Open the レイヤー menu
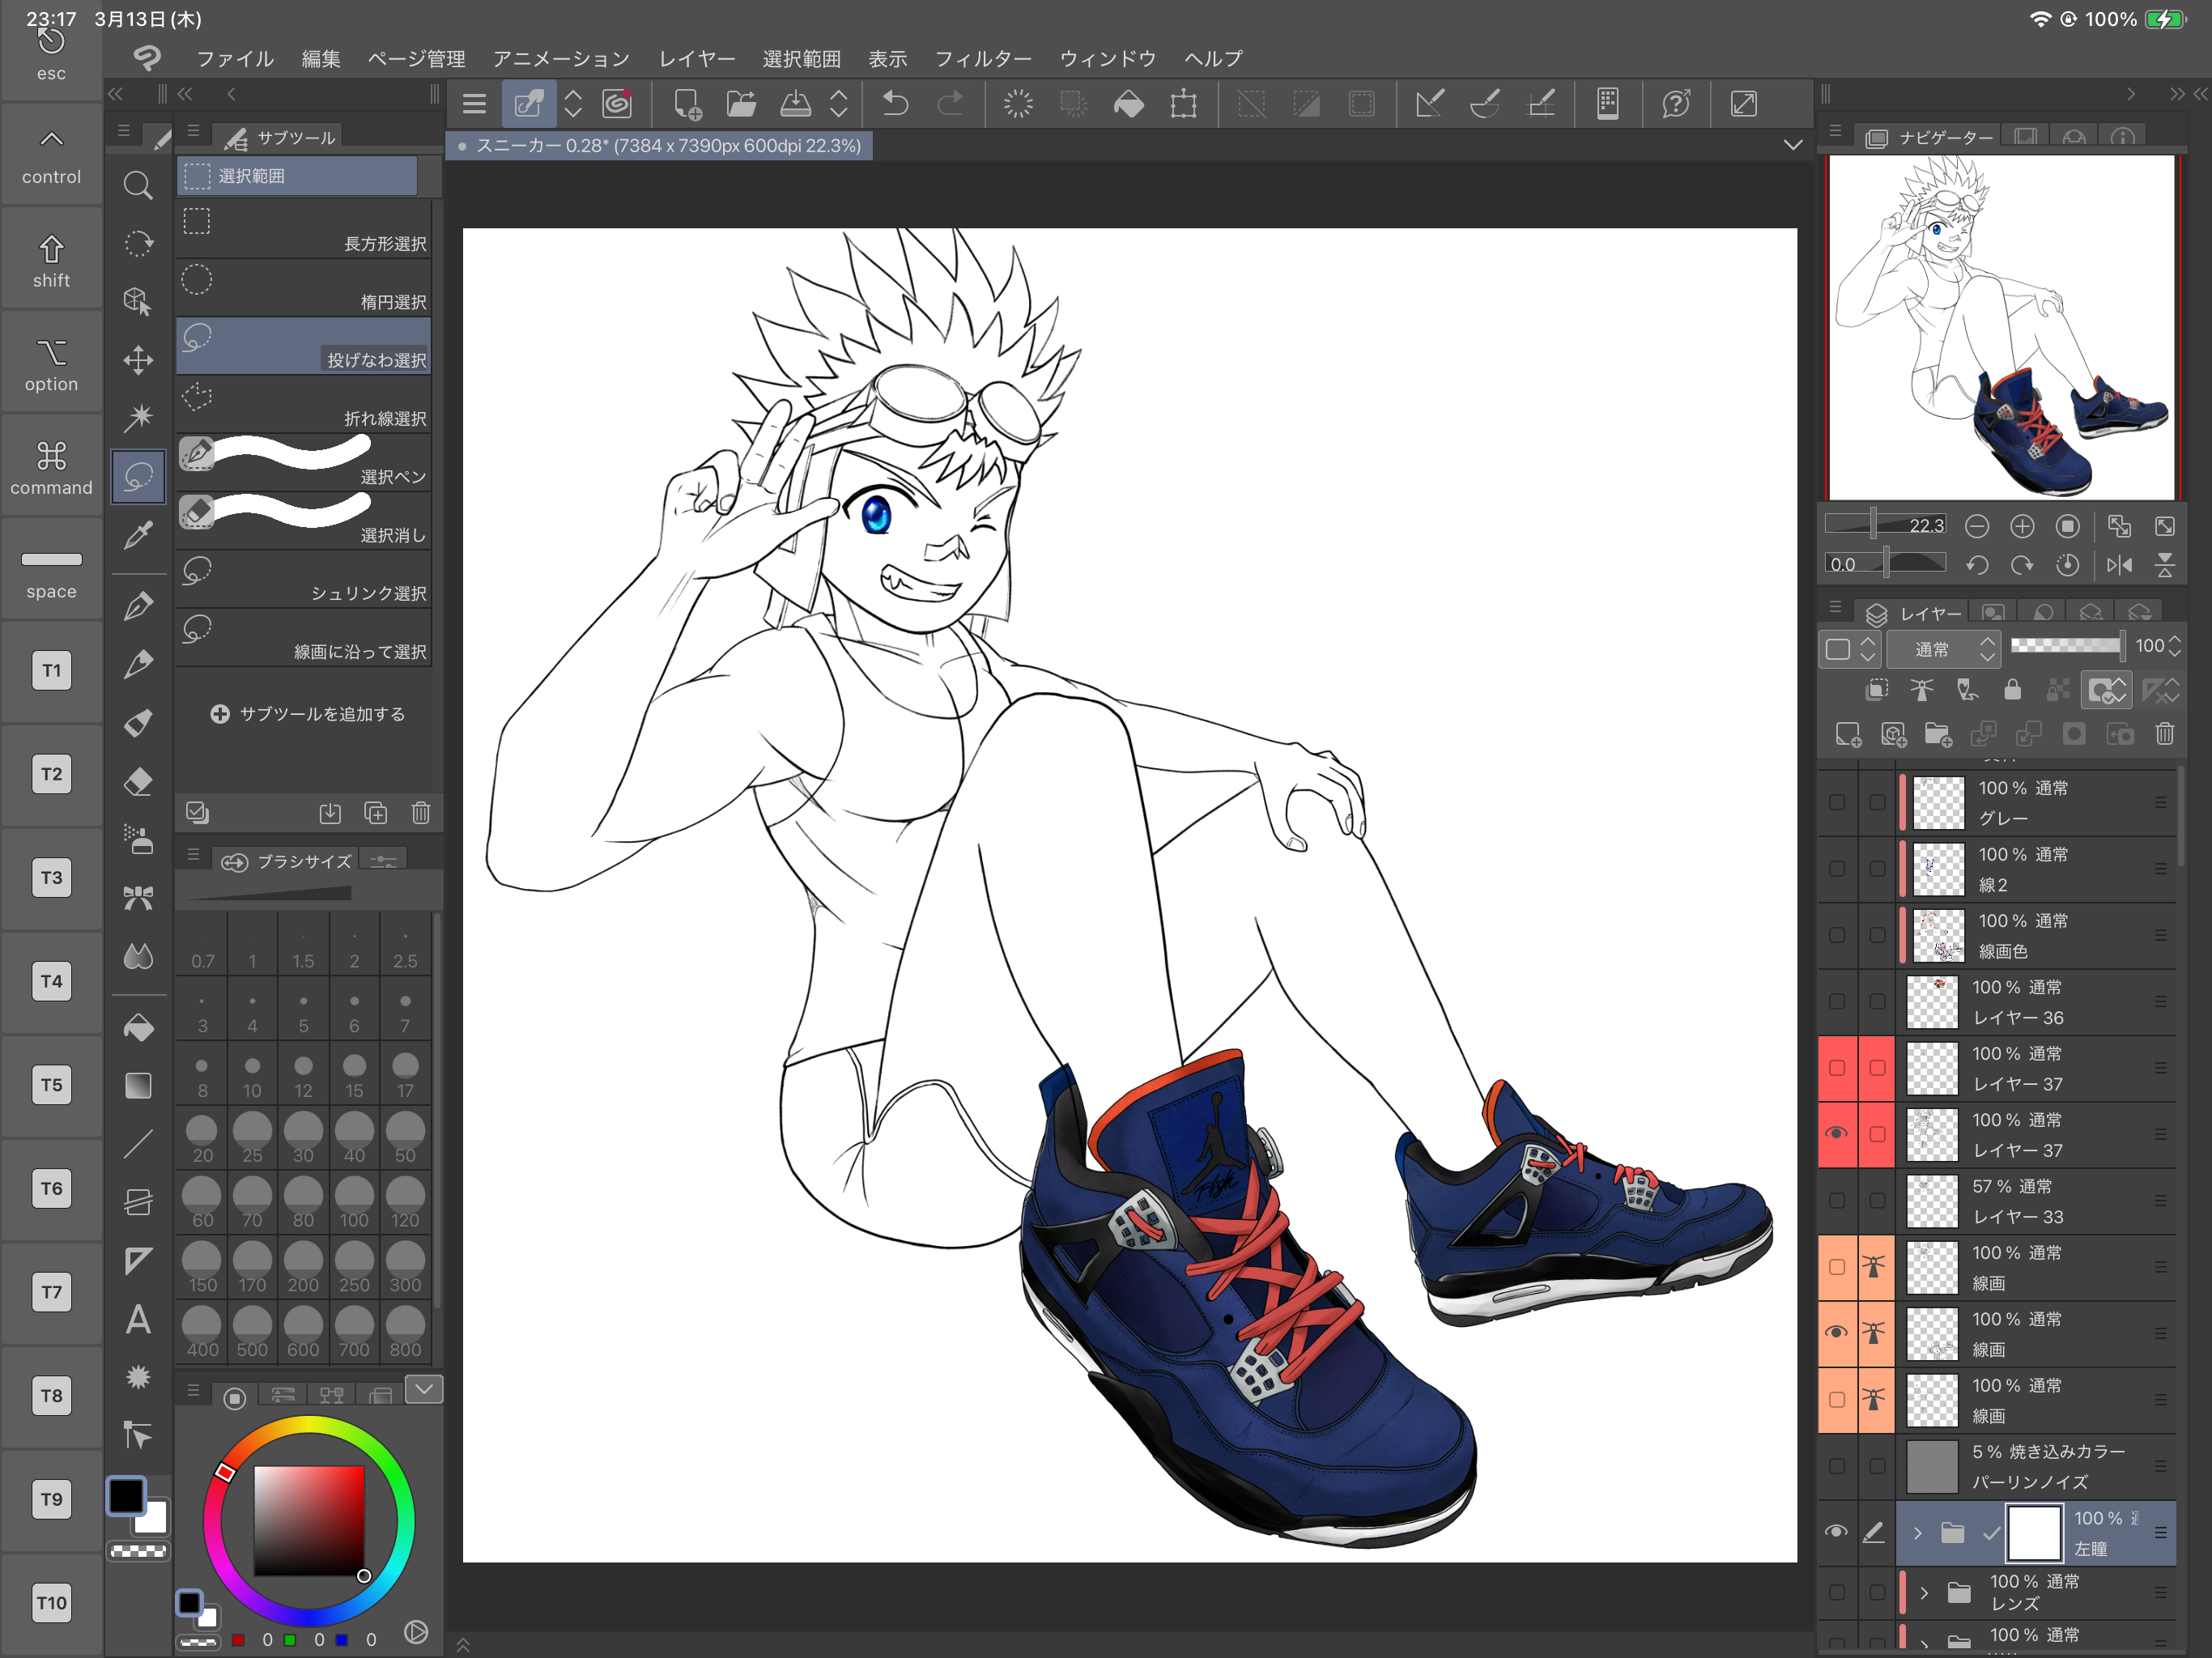 click(x=696, y=58)
